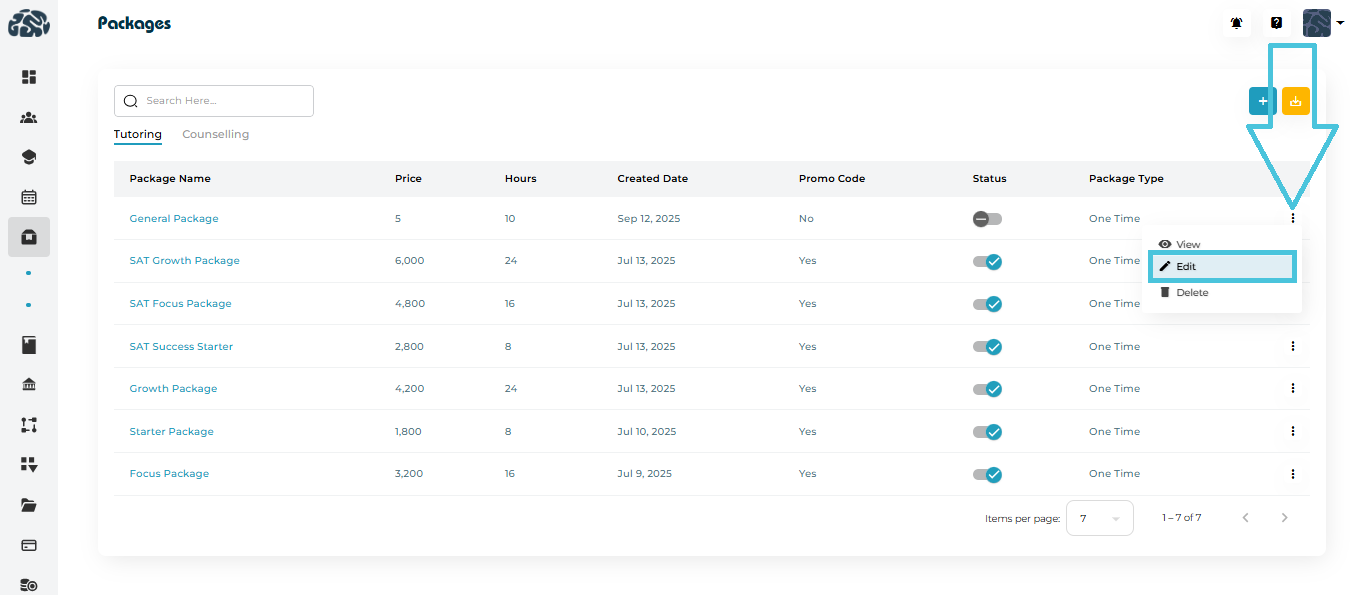The image size is (1361, 595).
Task: Switch to the Counselling tab
Action: [215, 134]
